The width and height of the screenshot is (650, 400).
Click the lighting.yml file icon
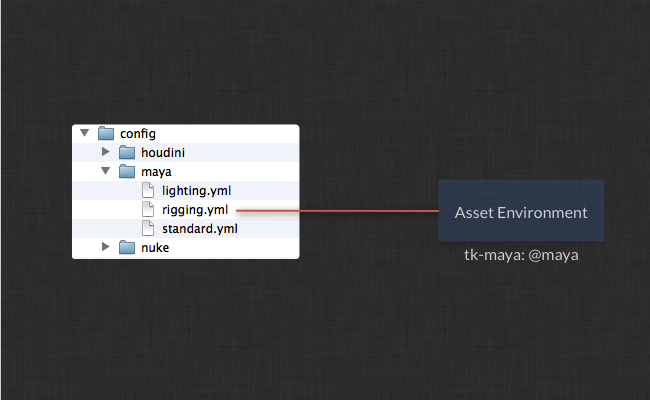(148, 190)
